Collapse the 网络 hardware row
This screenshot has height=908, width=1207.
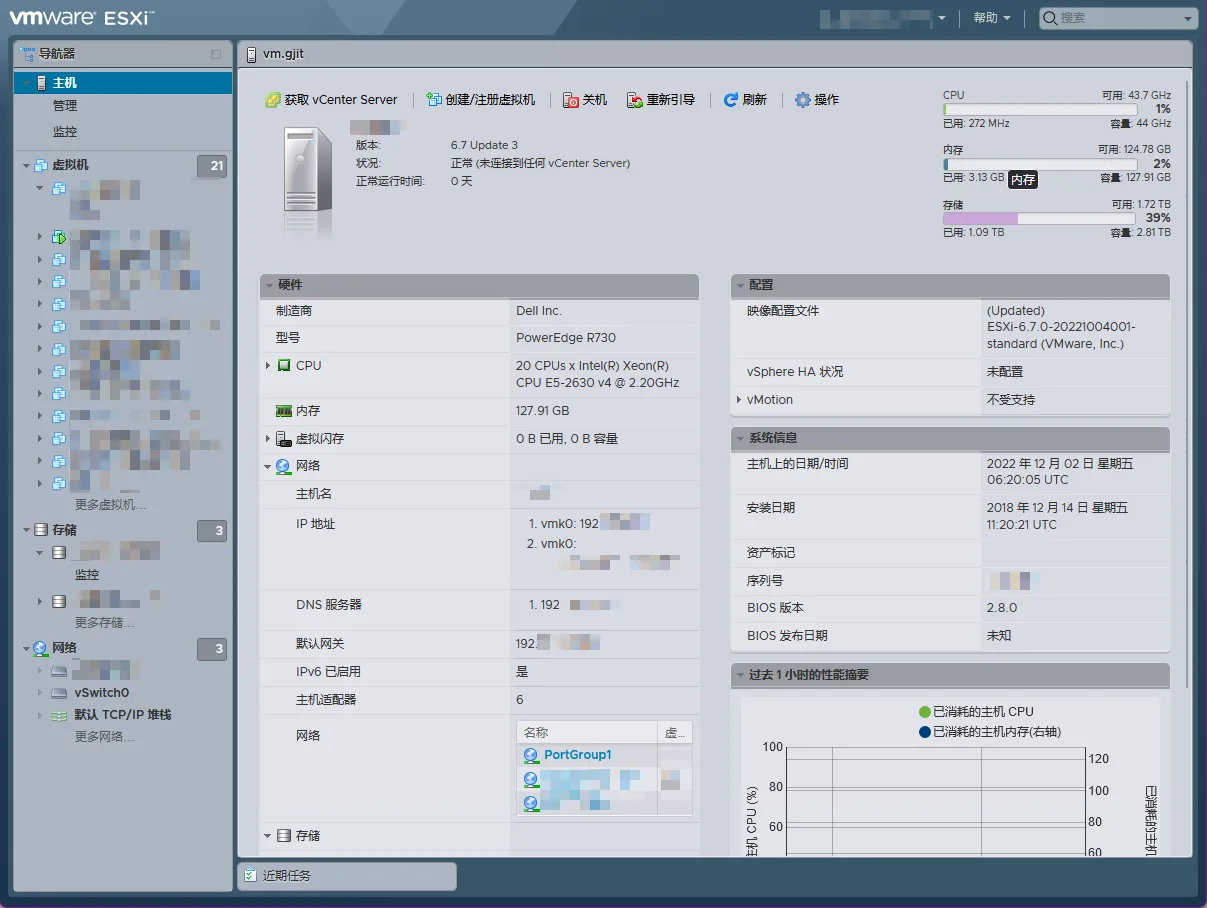pyautogui.click(x=268, y=466)
